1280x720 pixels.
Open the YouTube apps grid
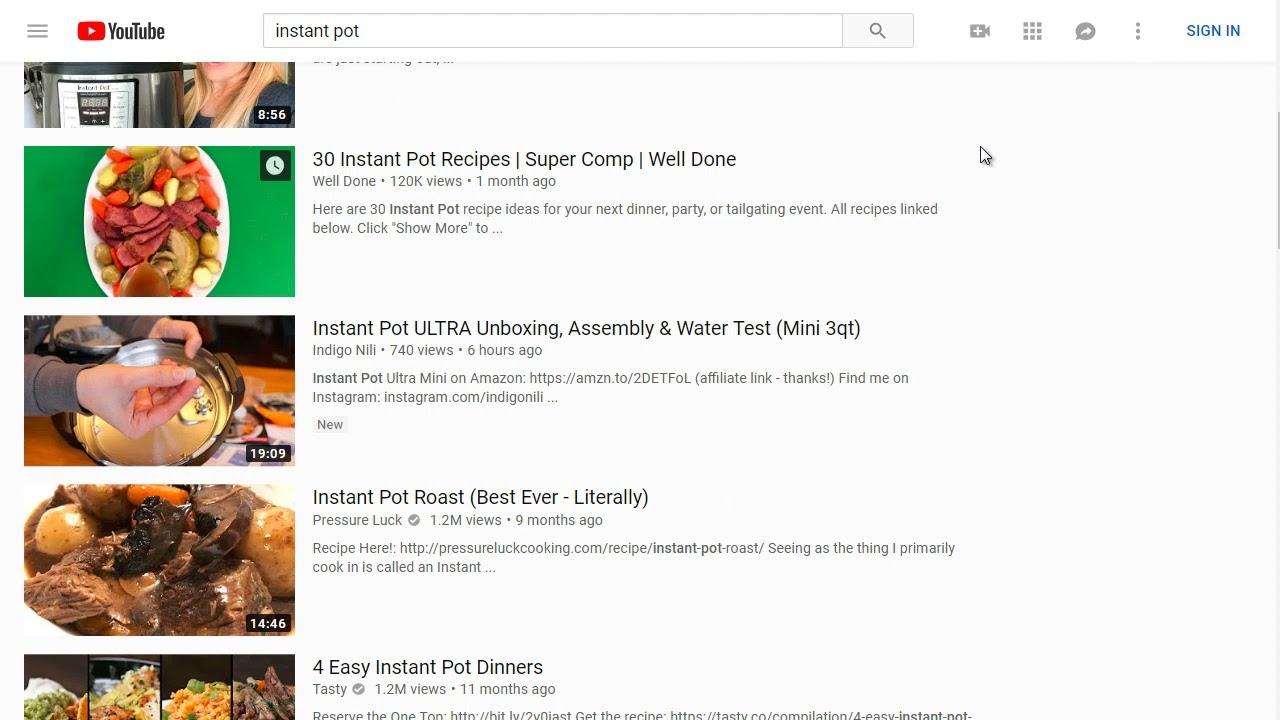[x=1033, y=31]
